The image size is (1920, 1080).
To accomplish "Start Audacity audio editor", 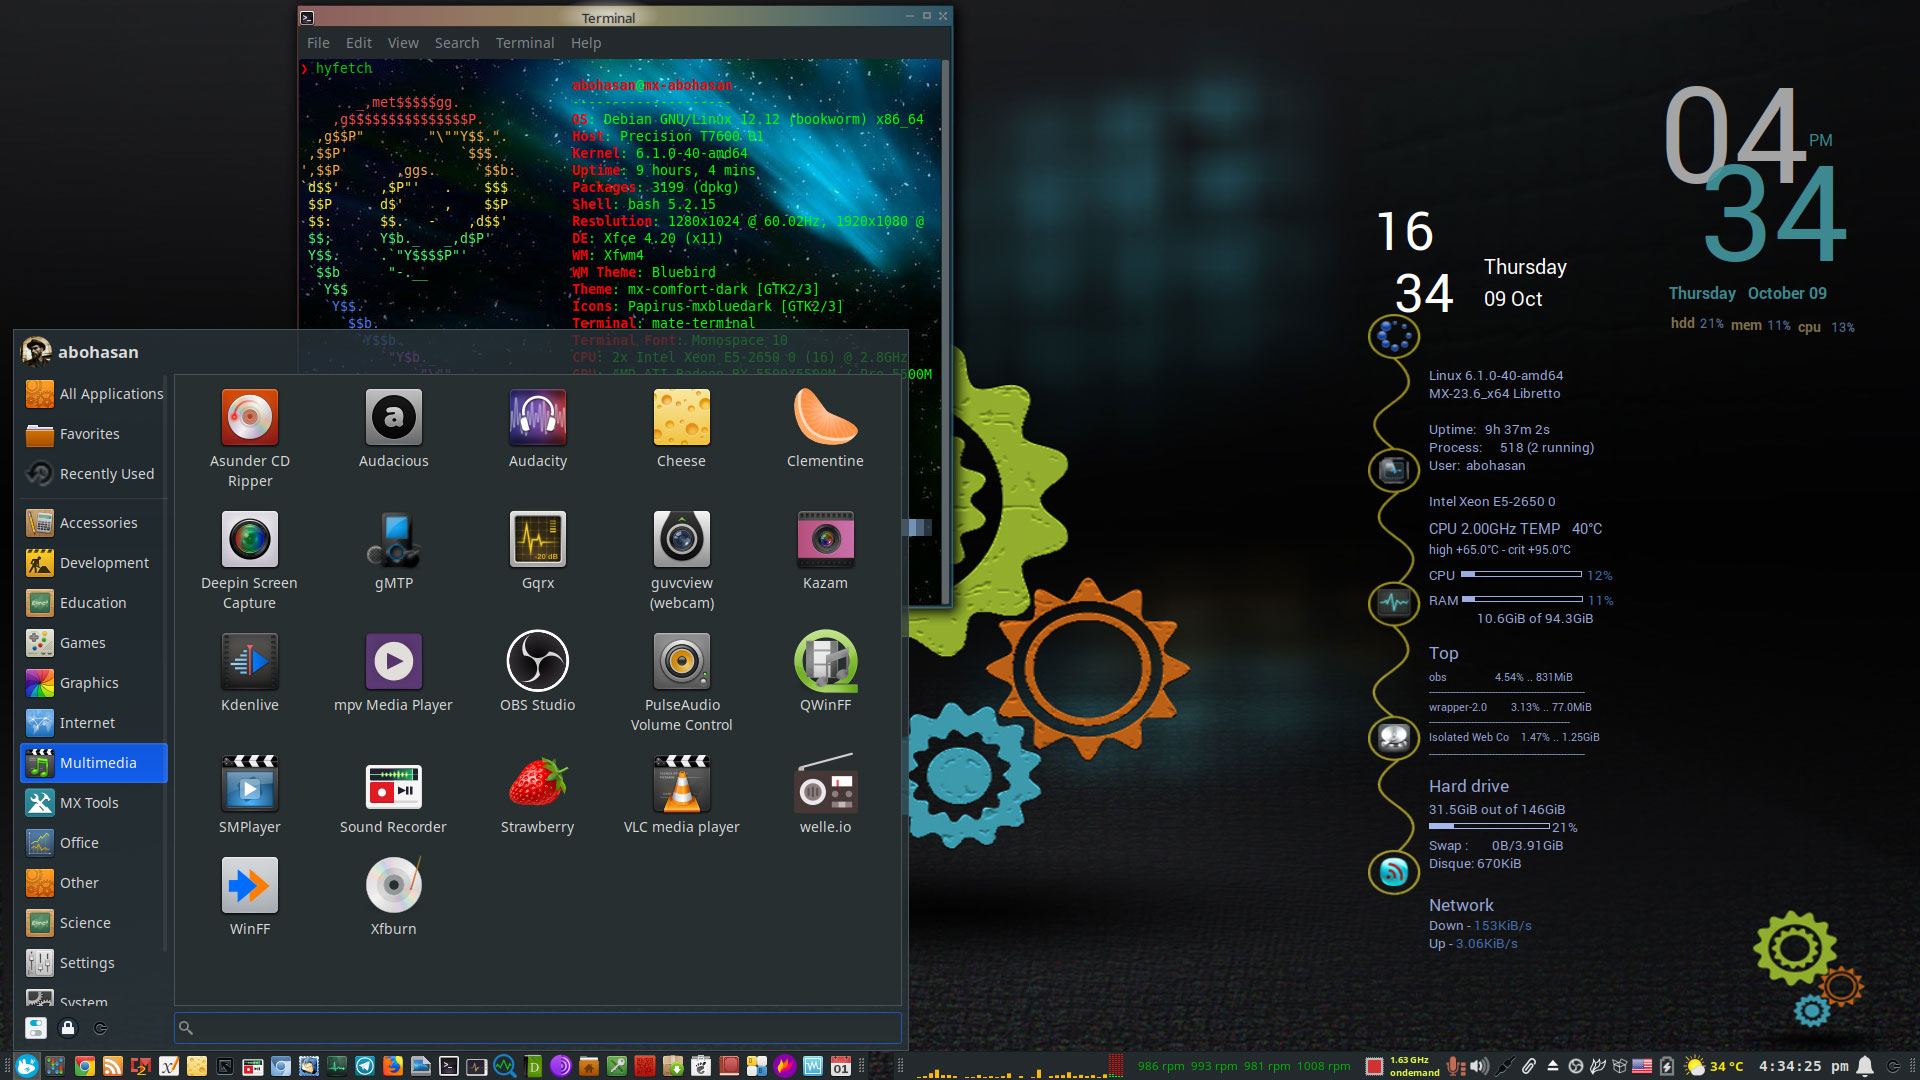I will pyautogui.click(x=537, y=428).
